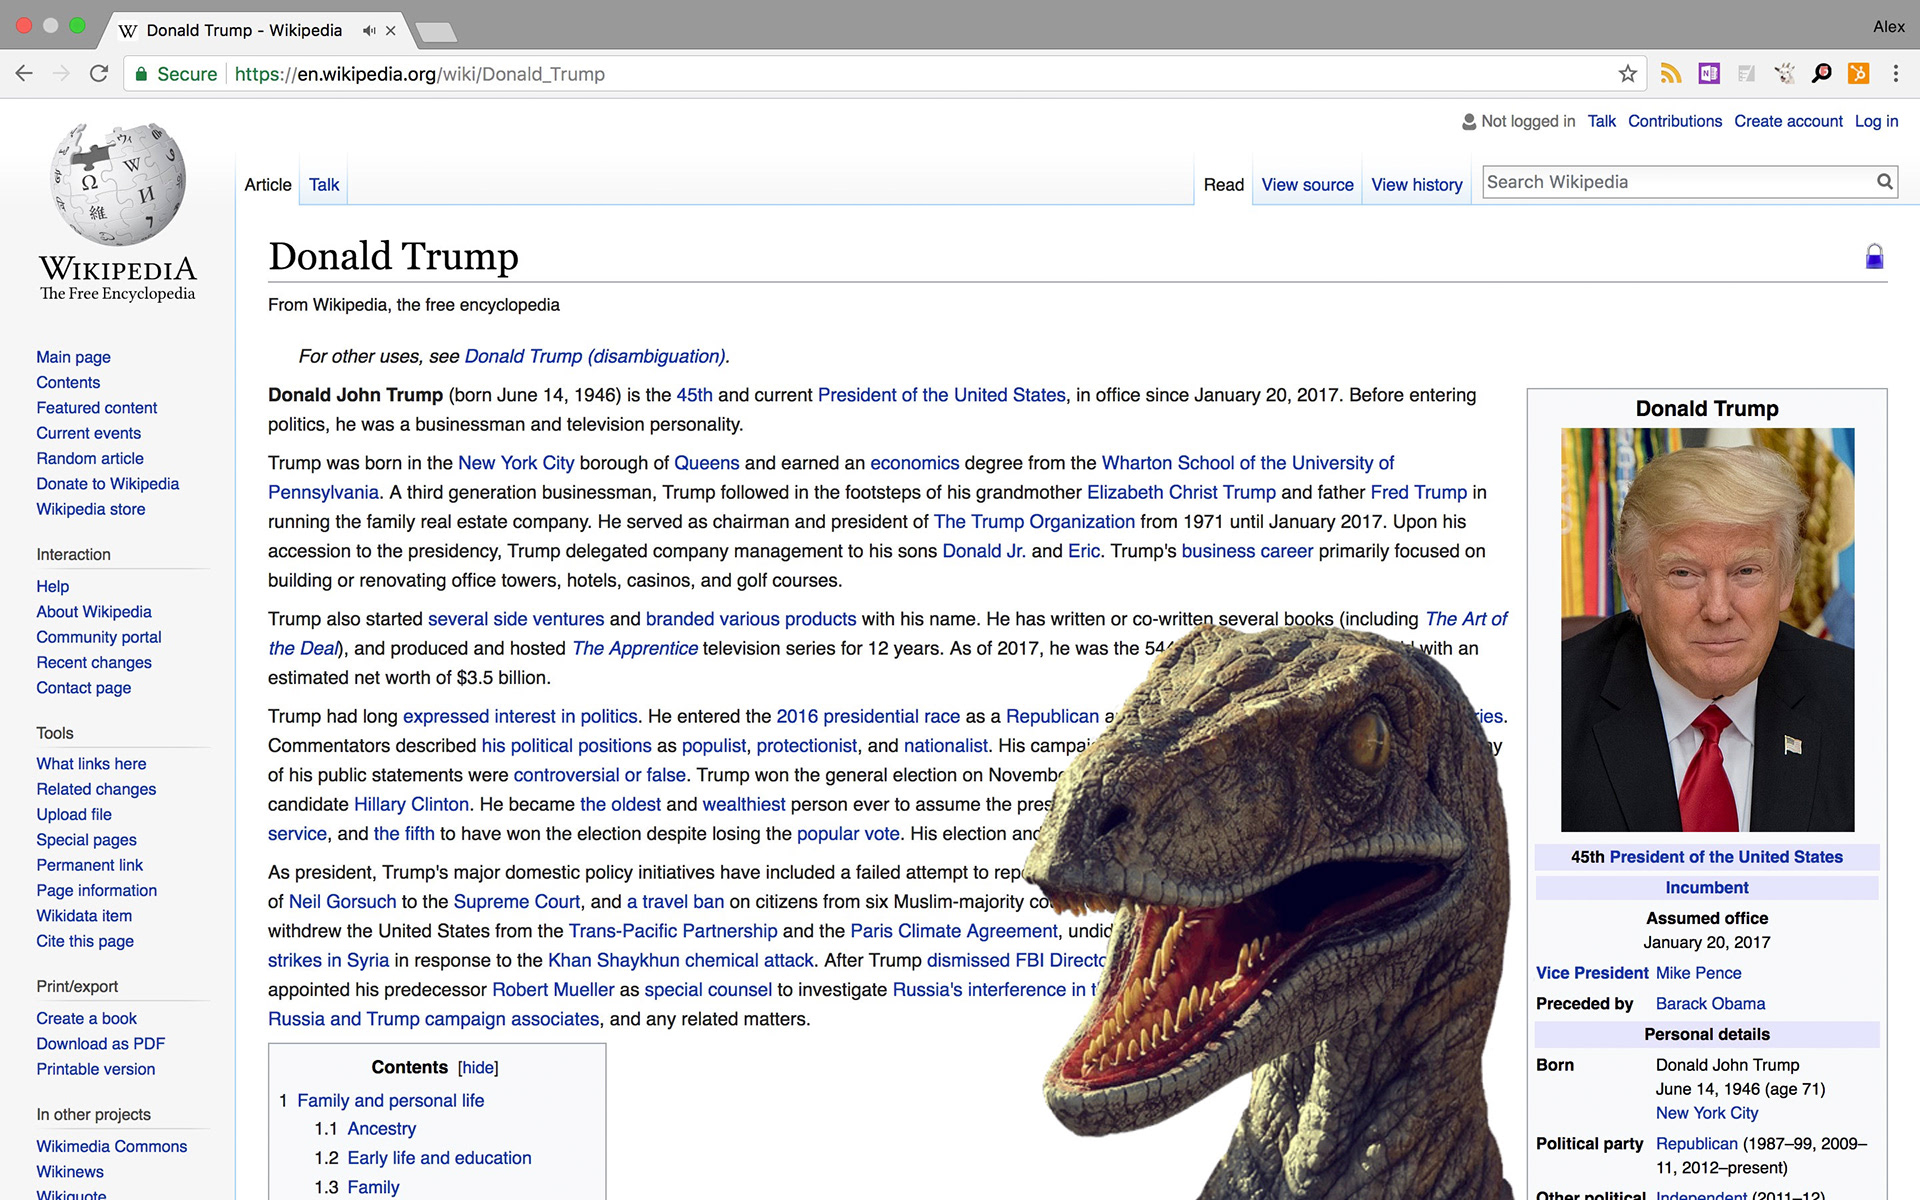Click Barack Obama in infobox
The image size is (1920, 1200).
click(1710, 1004)
